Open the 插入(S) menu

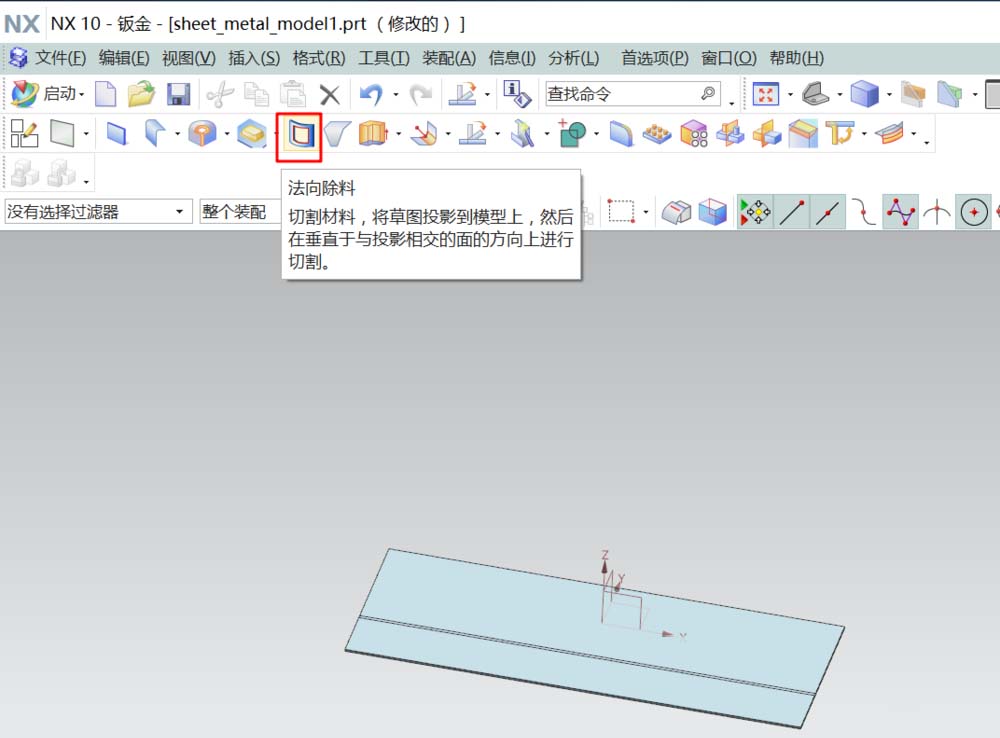pyautogui.click(x=254, y=58)
